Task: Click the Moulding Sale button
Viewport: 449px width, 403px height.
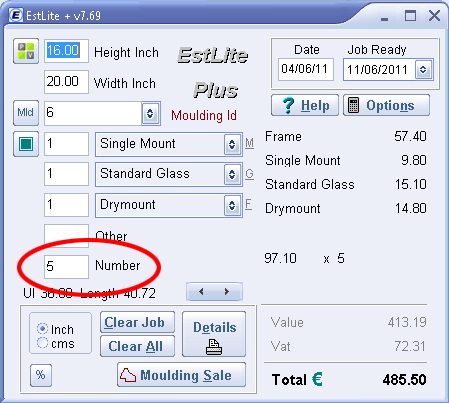Action: pyautogui.click(x=181, y=375)
